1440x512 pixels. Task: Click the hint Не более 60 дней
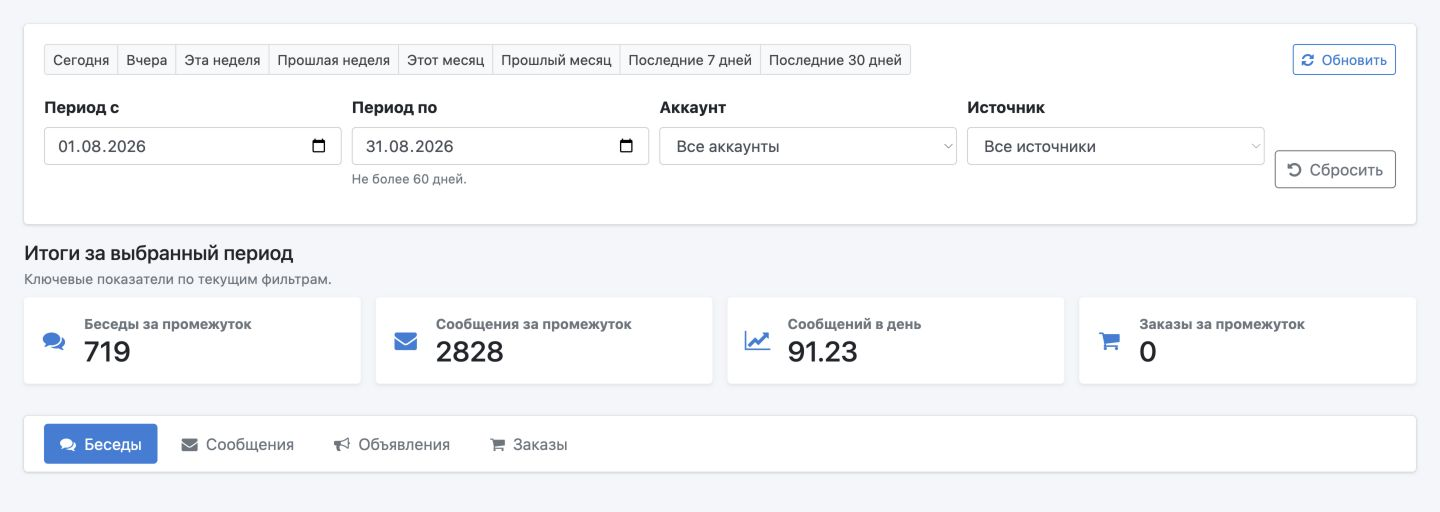tap(409, 179)
